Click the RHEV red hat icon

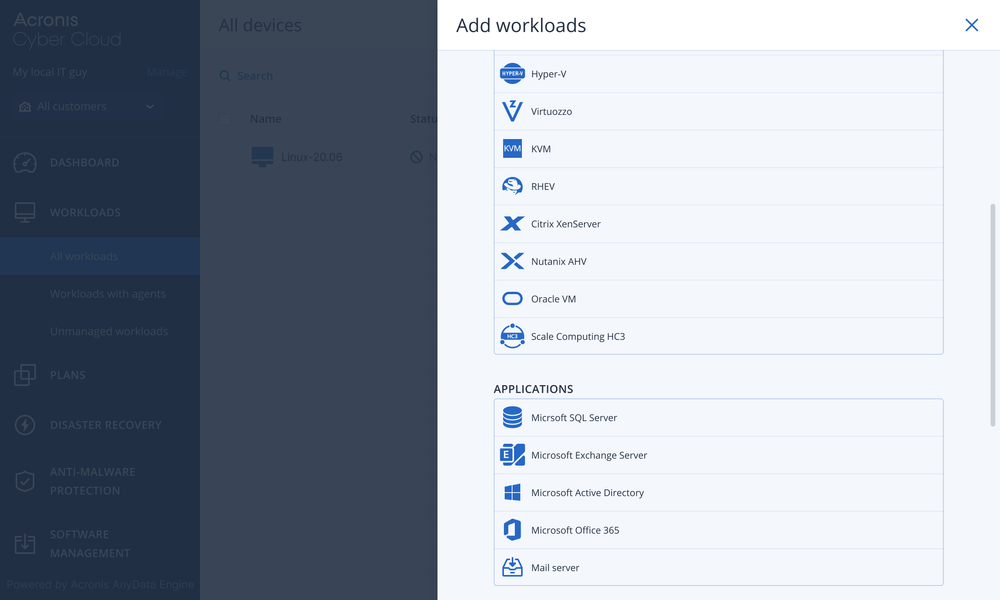[x=512, y=186]
